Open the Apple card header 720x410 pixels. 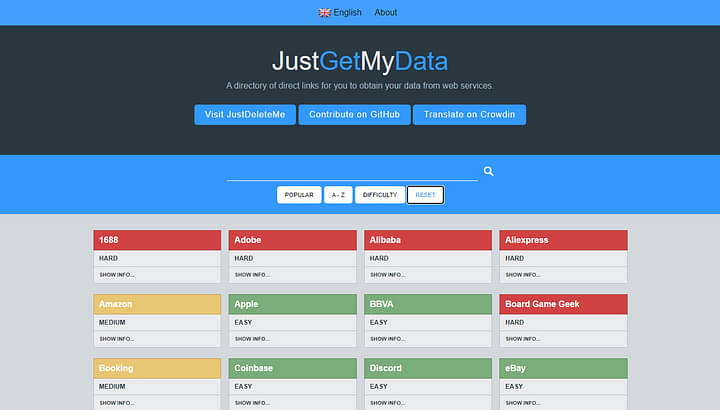292,304
